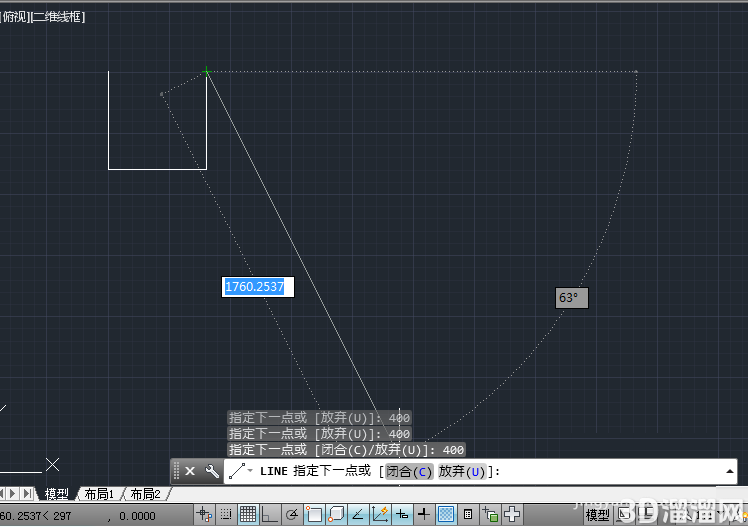
Task: Toggle Infer Constraints in status bar
Action: pos(205,515)
